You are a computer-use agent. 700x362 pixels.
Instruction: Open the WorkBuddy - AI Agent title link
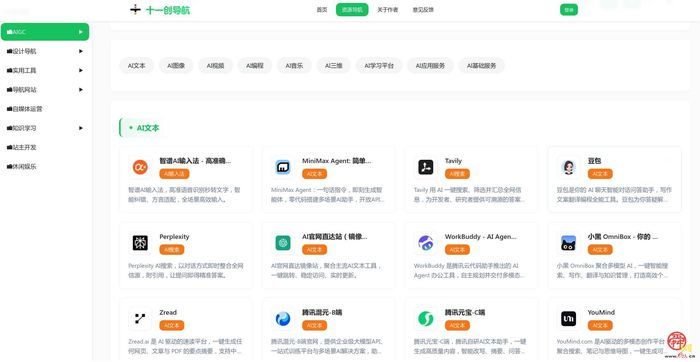pos(480,237)
